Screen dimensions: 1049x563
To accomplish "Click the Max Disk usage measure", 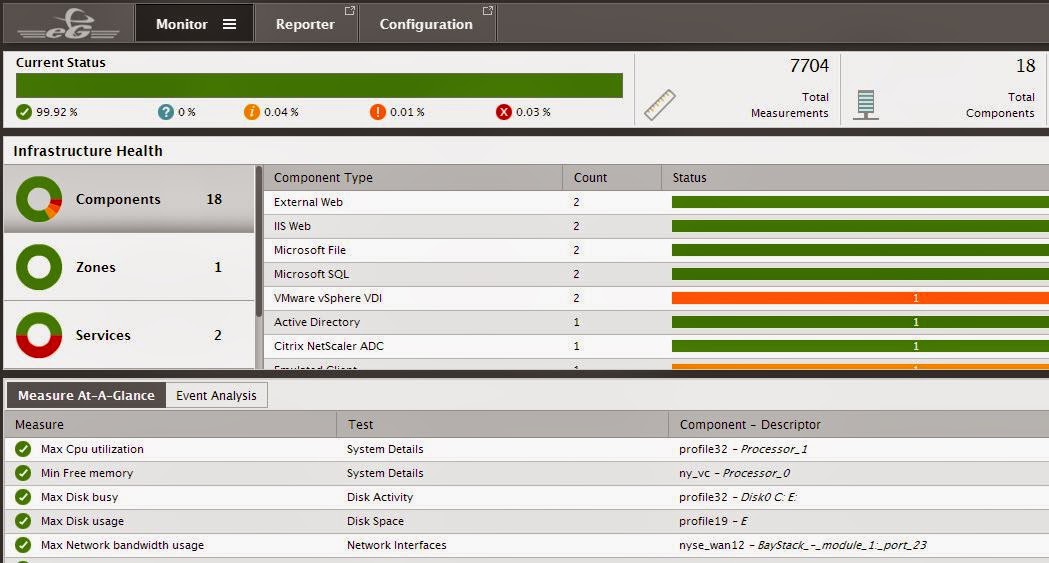I will point(82,522).
